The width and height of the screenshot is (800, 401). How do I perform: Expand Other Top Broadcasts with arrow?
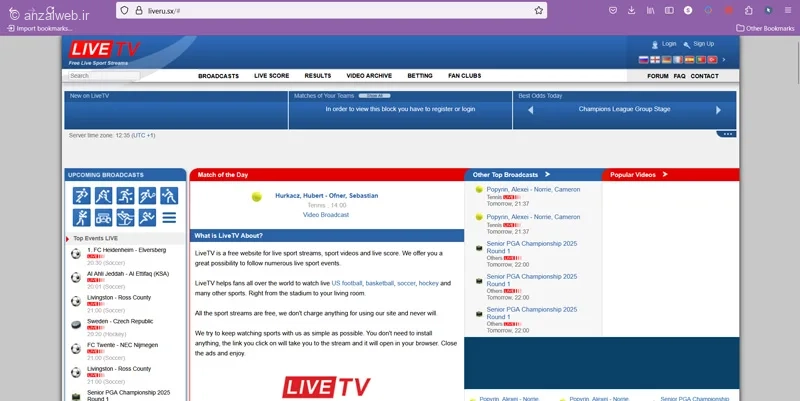point(547,174)
